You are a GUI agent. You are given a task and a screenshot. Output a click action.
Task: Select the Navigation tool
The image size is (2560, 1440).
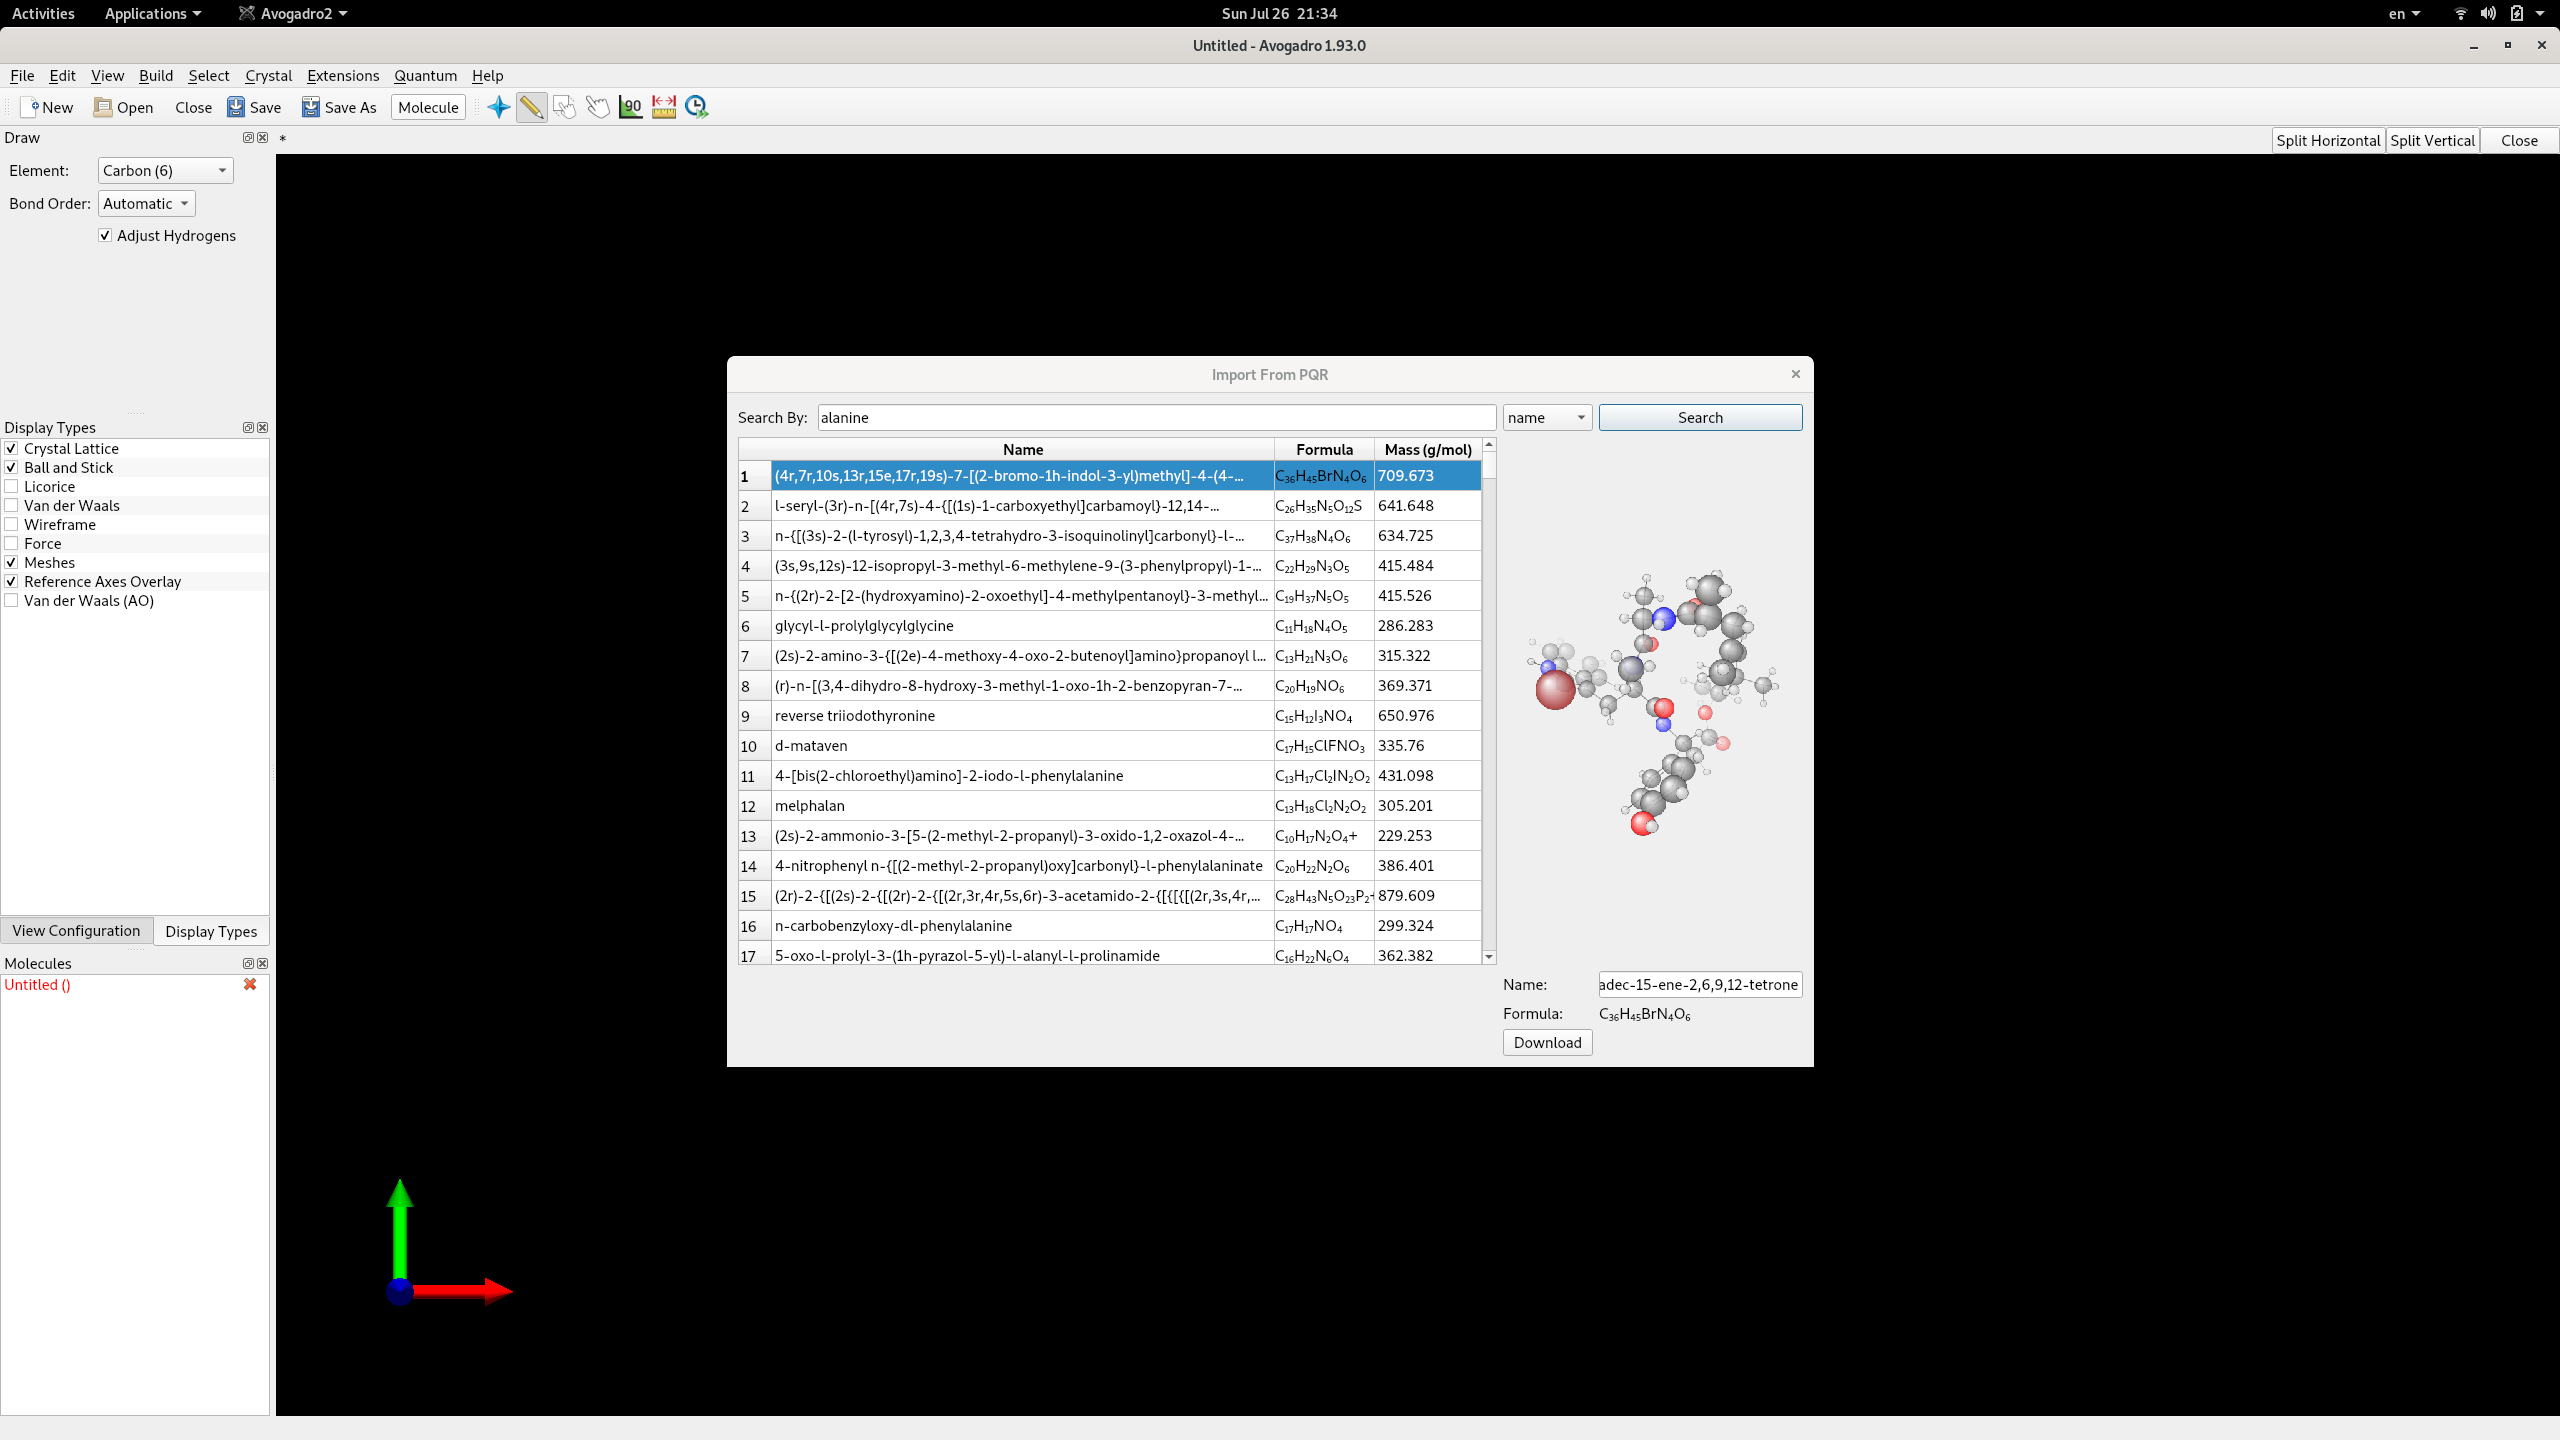tap(497, 107)
